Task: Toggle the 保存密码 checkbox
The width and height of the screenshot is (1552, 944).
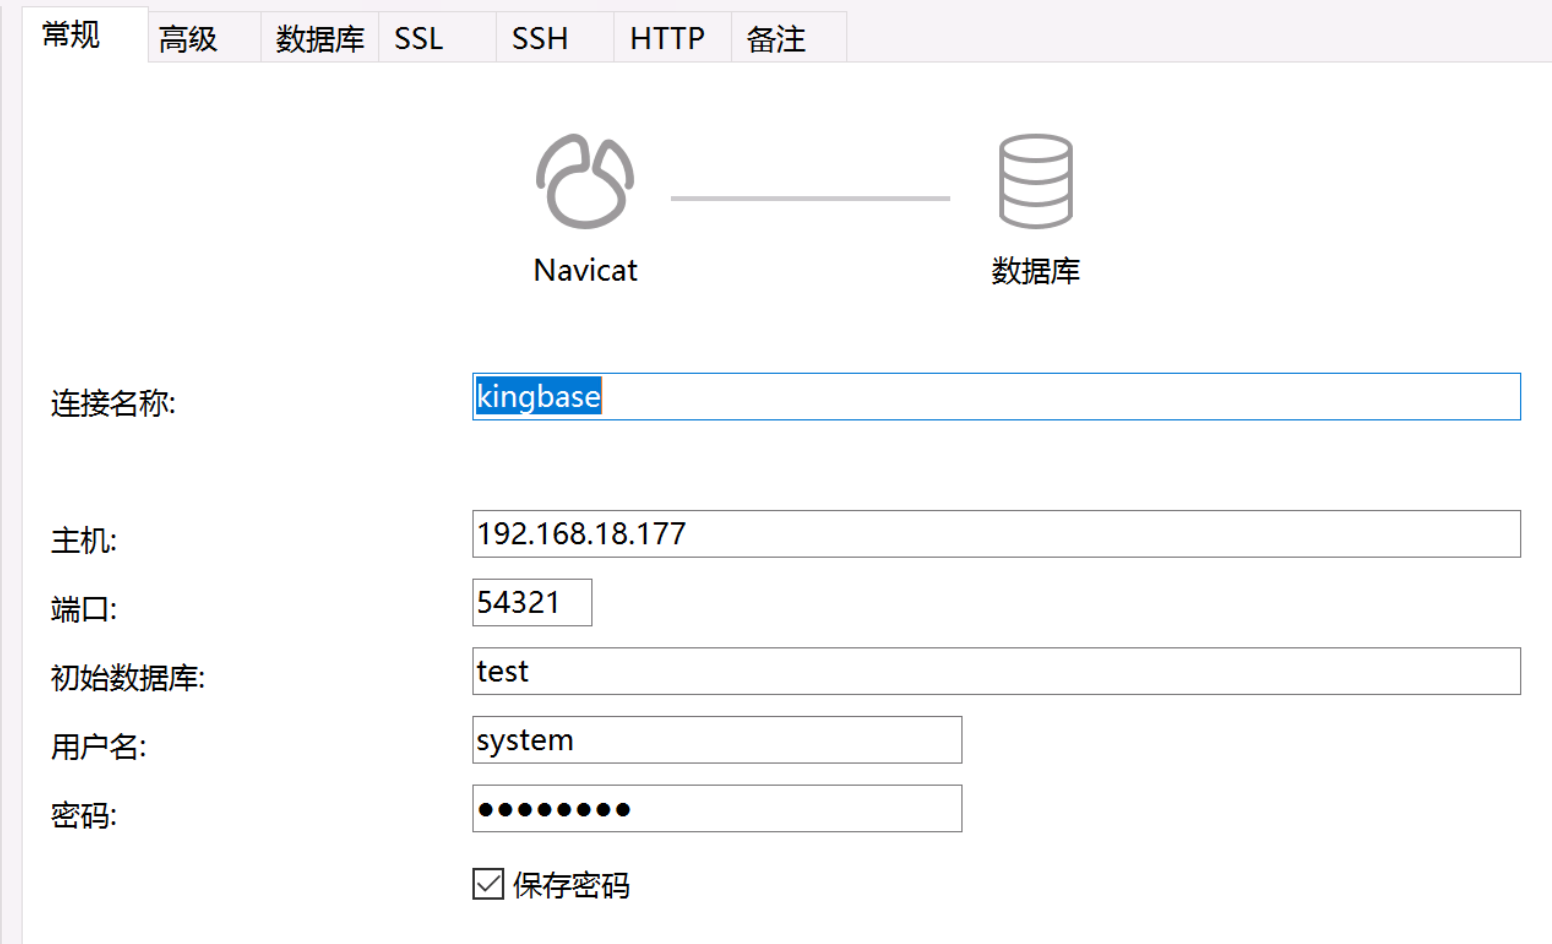Action: click(488, 884)
